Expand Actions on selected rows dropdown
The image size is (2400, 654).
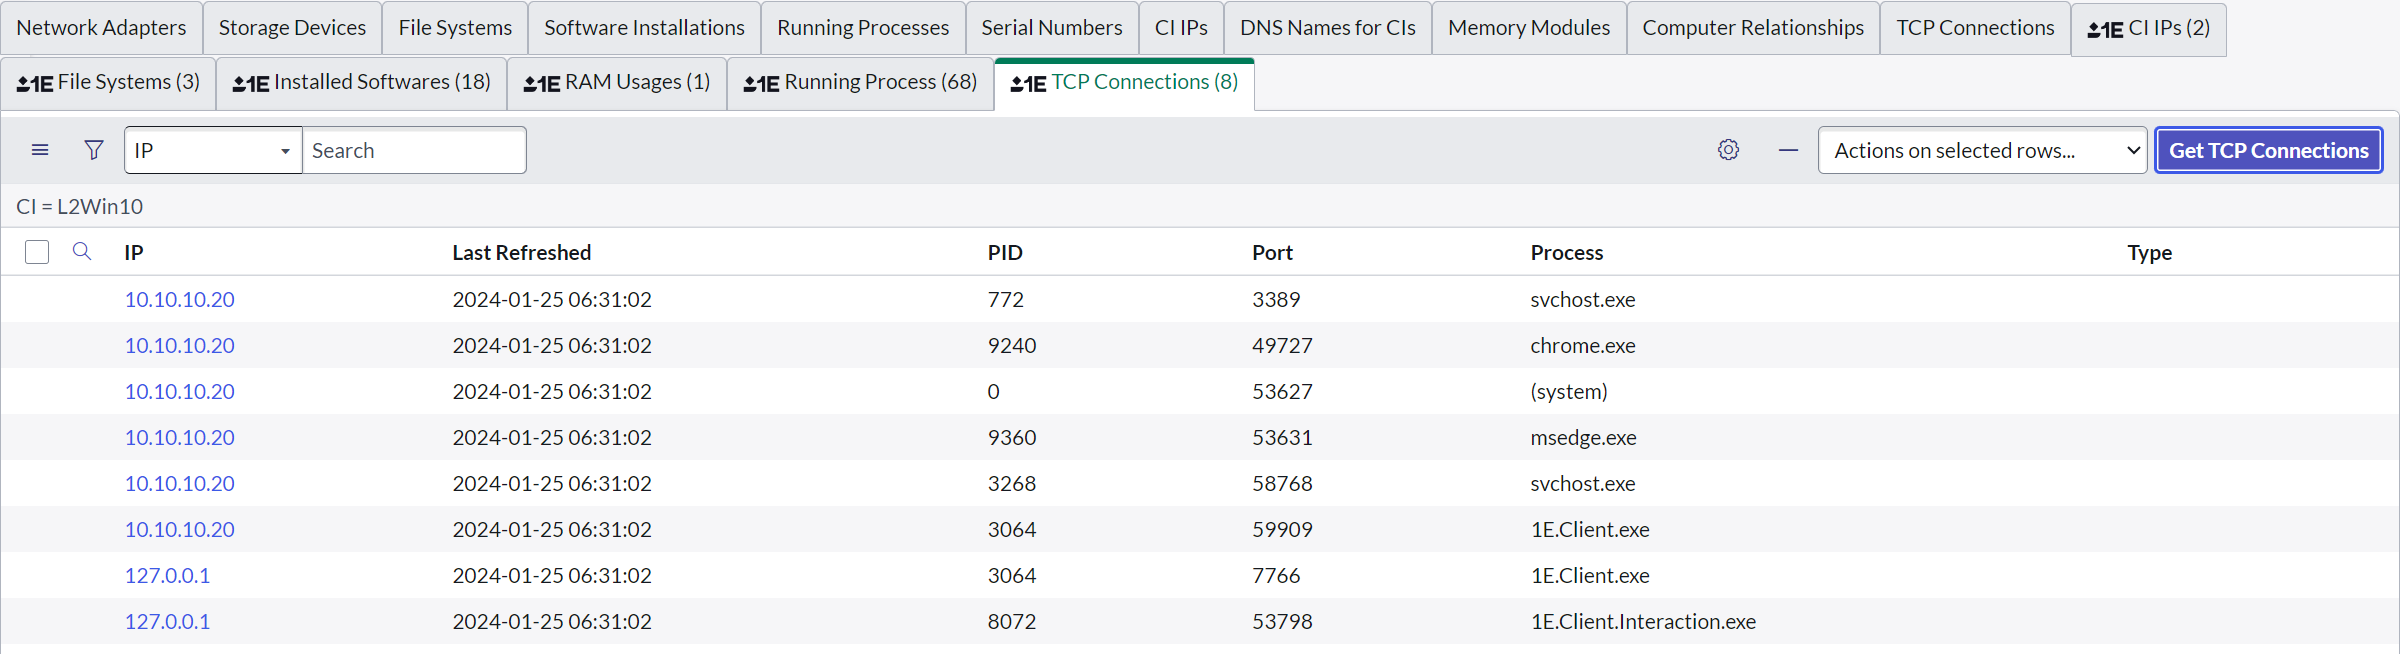[x=1981, y=150]
